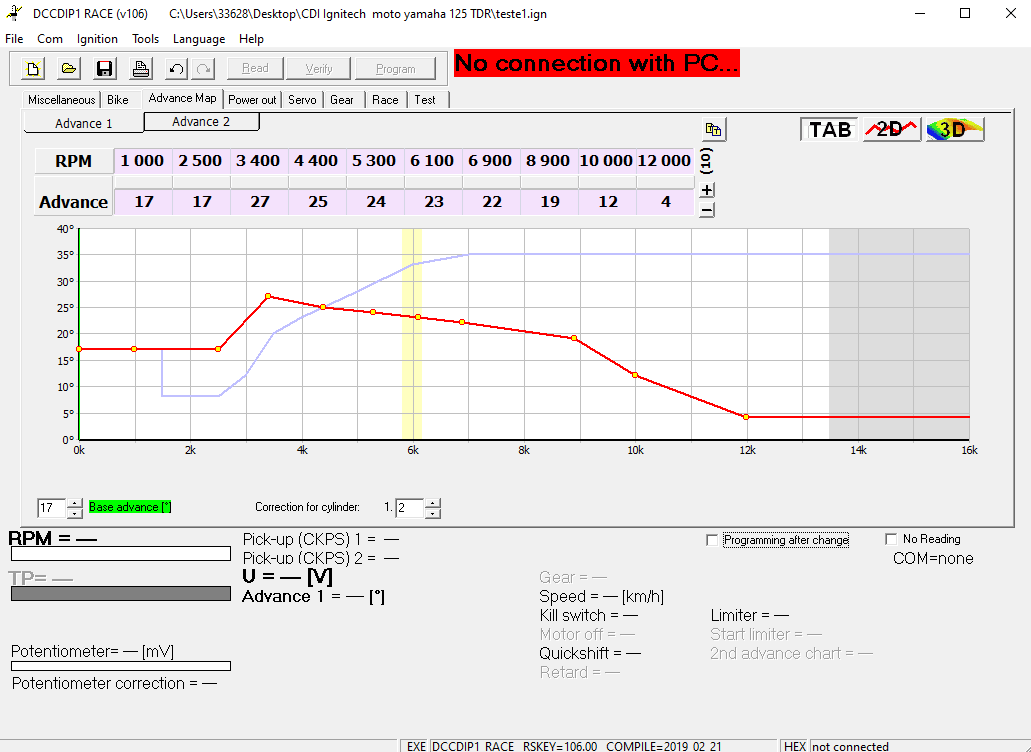Select RPM cell 10 000
The width and height of the screenshot is (1031, 752).
coord(606,161)
